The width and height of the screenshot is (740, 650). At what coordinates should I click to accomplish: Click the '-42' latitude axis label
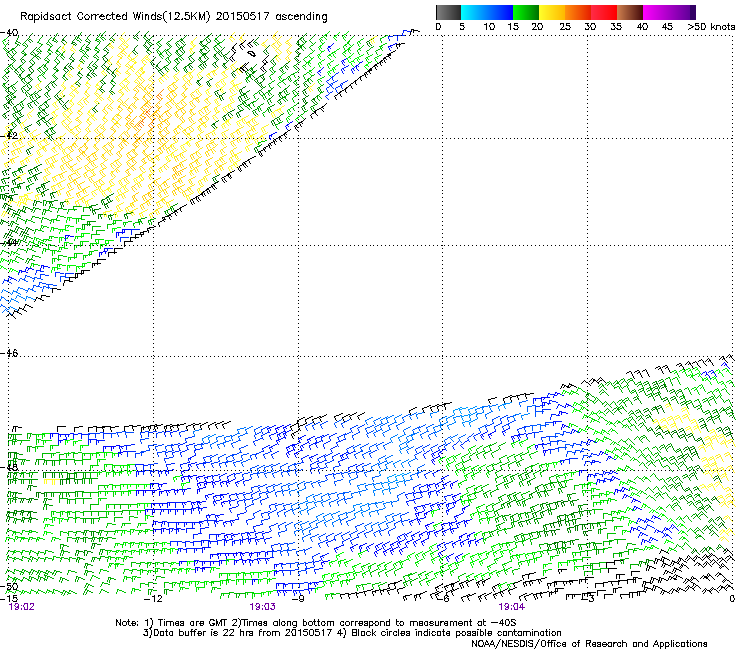click(9, 135)
